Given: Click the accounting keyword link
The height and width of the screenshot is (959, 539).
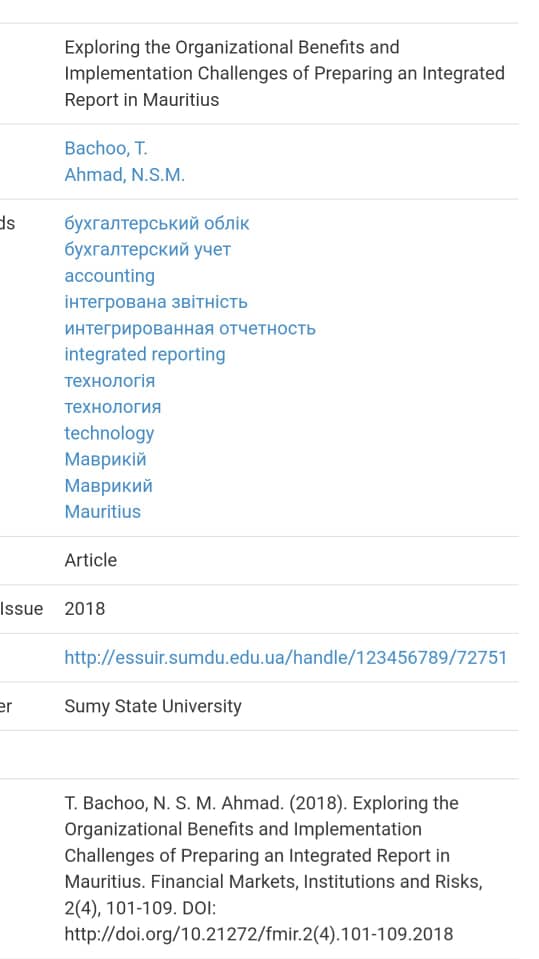Looking at the screenshot, I should pos(110,276).
